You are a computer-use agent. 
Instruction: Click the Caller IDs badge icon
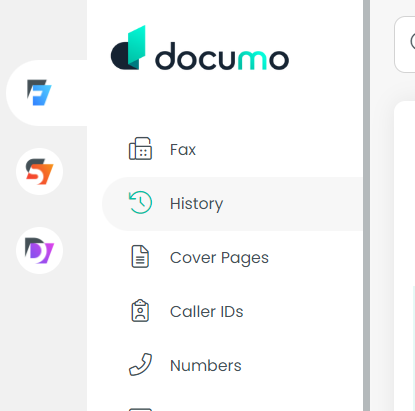(x=140, y=311)
